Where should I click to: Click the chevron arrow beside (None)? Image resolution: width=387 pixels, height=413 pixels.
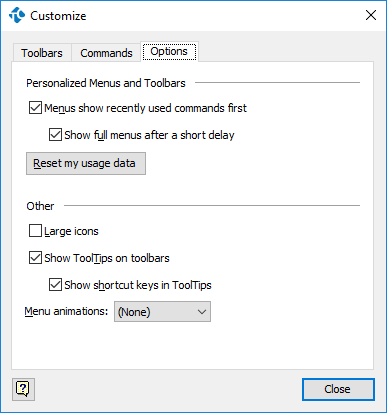coord(202,312)
